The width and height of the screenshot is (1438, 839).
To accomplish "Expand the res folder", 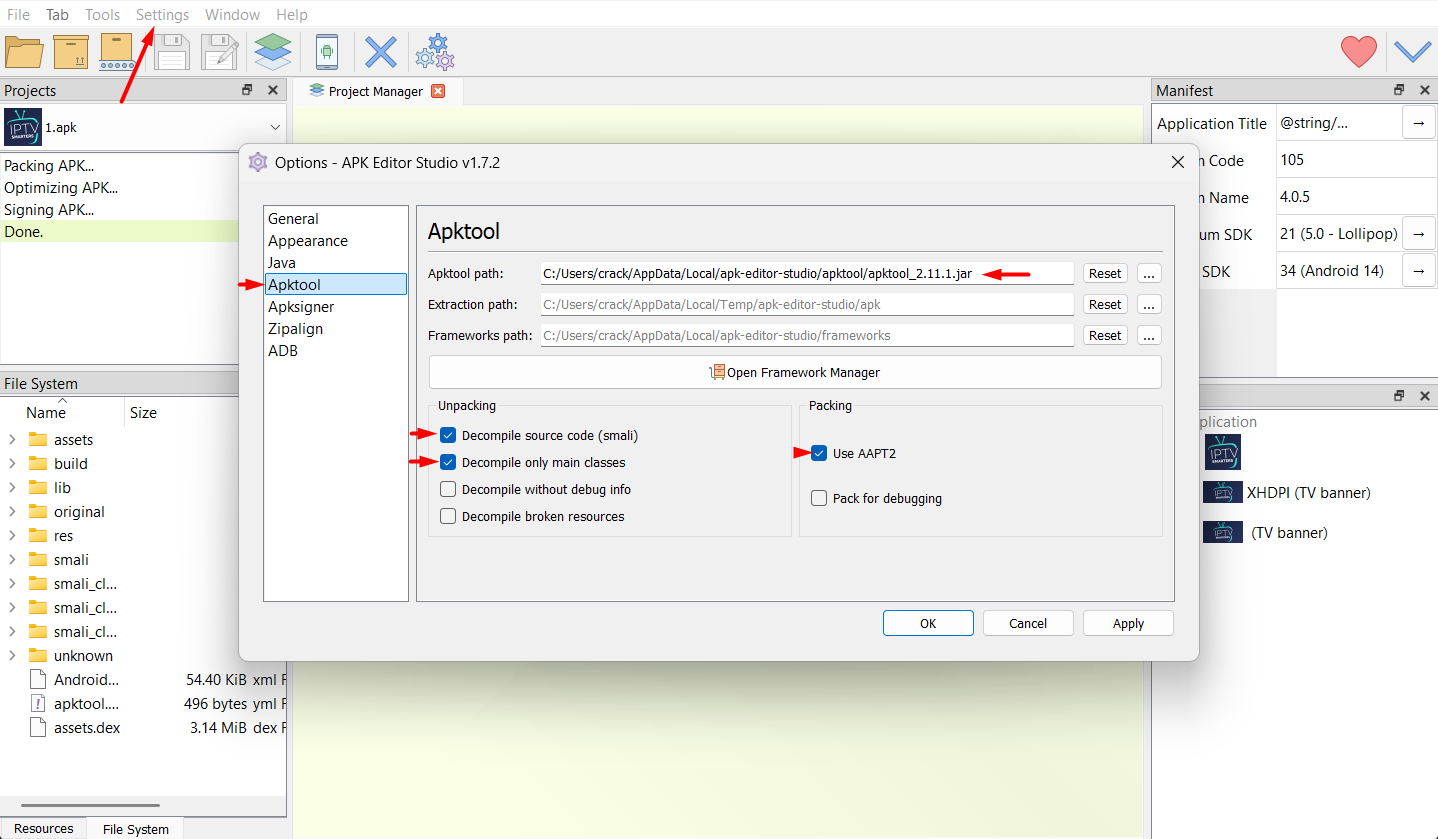I will 12,535.
